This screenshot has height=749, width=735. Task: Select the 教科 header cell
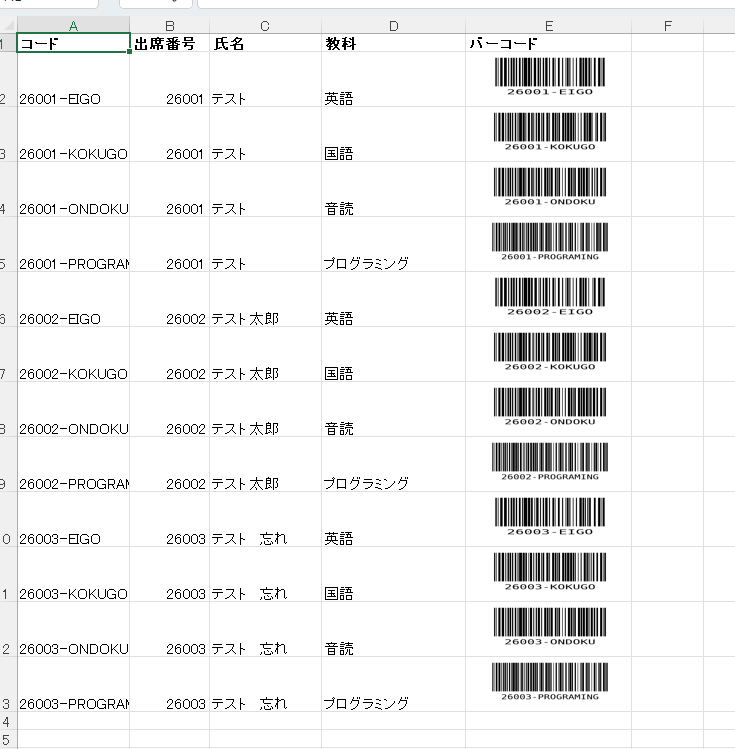point(394,43)
